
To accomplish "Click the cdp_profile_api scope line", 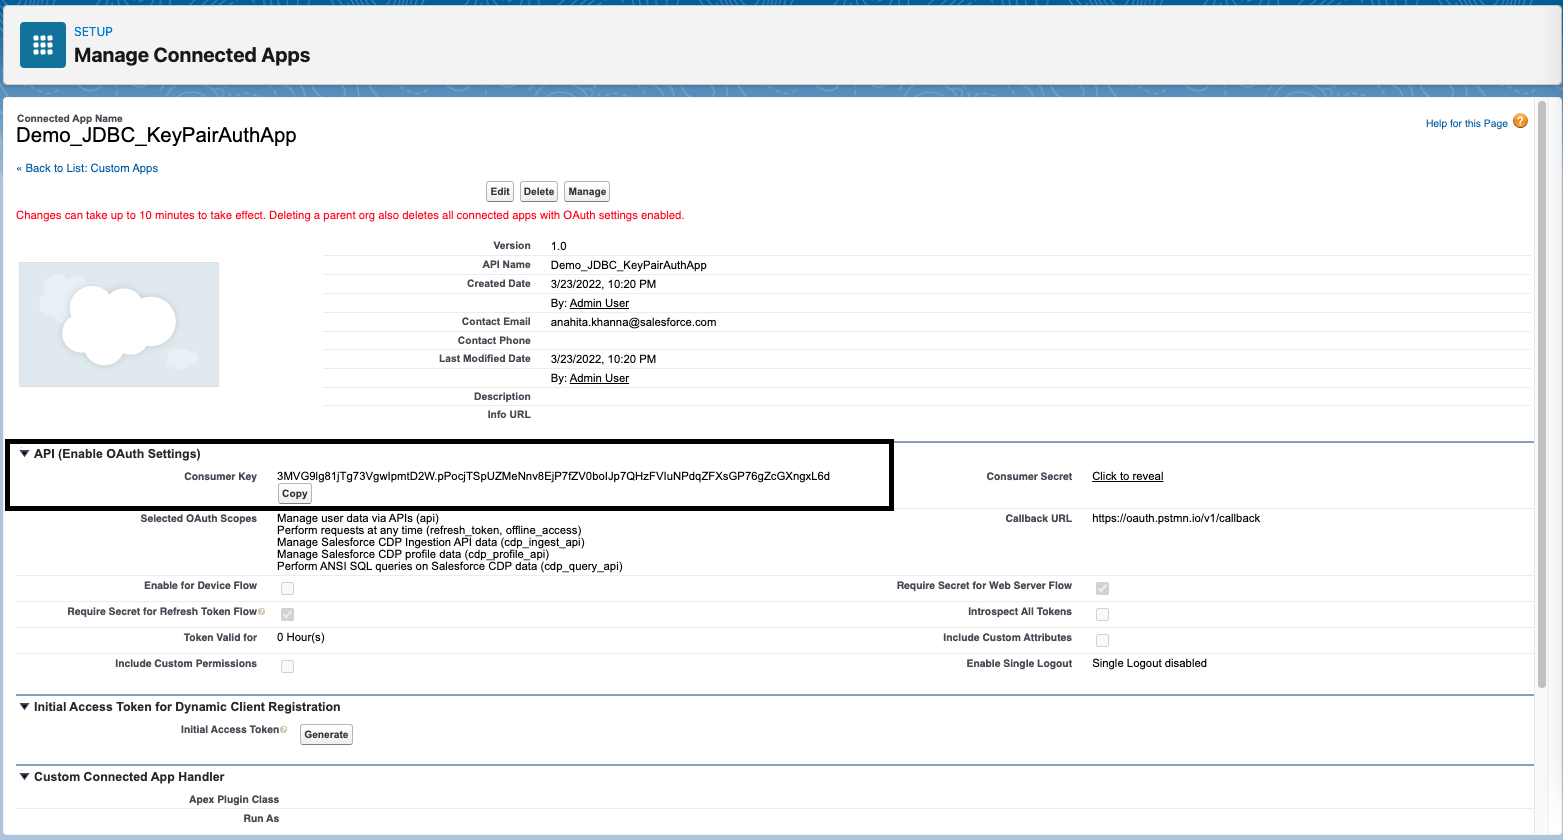I will (413, 554).
